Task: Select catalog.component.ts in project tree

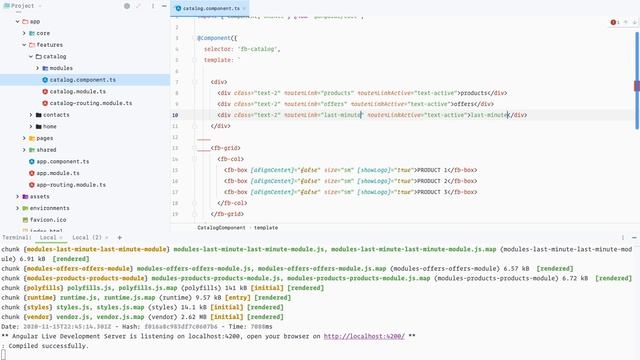Action: coord(83,80)
